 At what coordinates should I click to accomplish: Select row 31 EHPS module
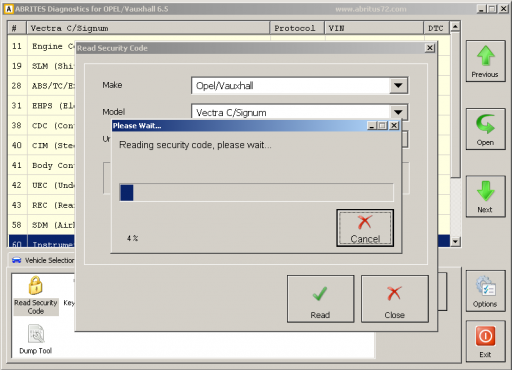tap(42, 106)
